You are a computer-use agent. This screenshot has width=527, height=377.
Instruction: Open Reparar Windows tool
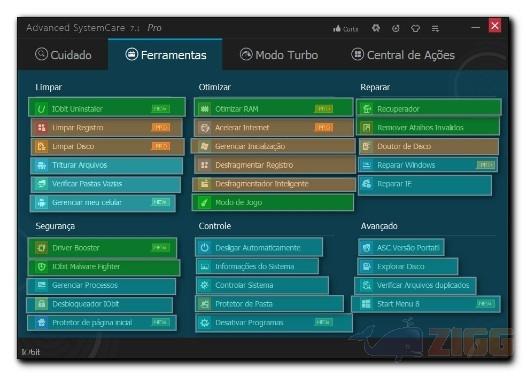(x=428, y=165)
